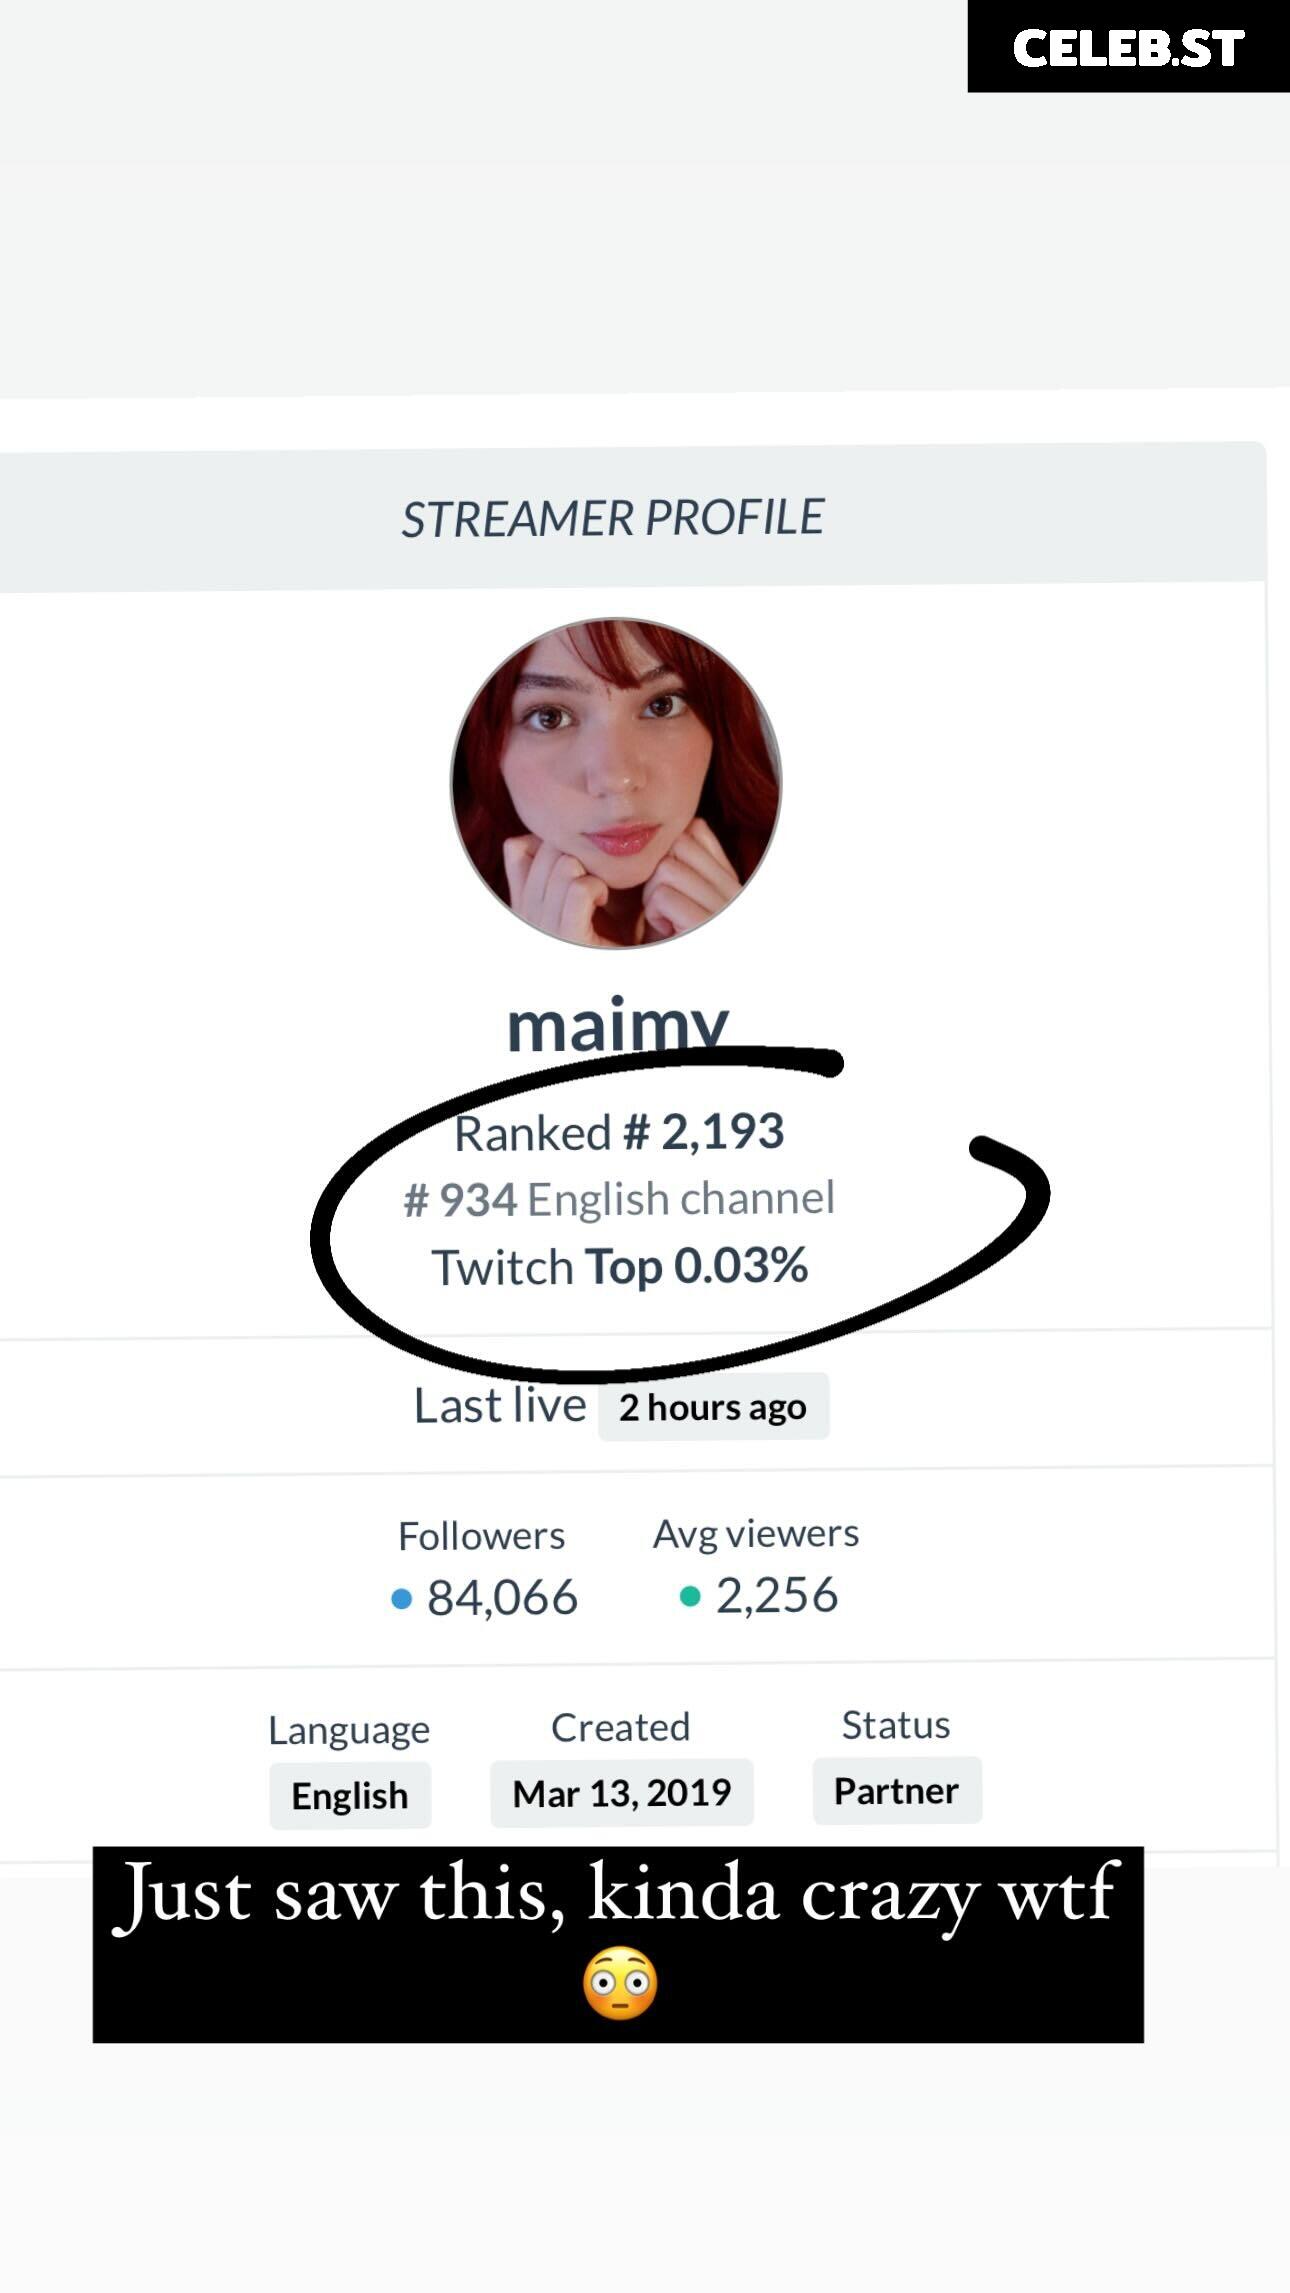Click the 2 hours ago badge
1290x2293 pixels.
713,1406
